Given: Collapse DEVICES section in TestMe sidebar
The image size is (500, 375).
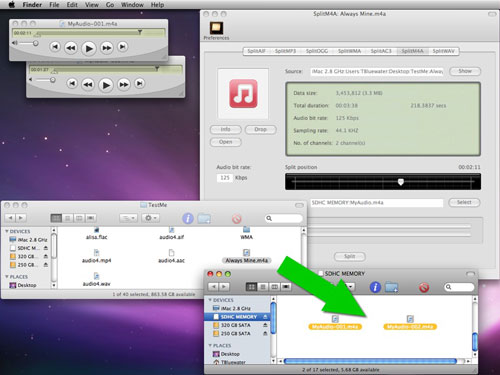Looking at the screenshot, I should pyautogui.click(x=7, y=231).
